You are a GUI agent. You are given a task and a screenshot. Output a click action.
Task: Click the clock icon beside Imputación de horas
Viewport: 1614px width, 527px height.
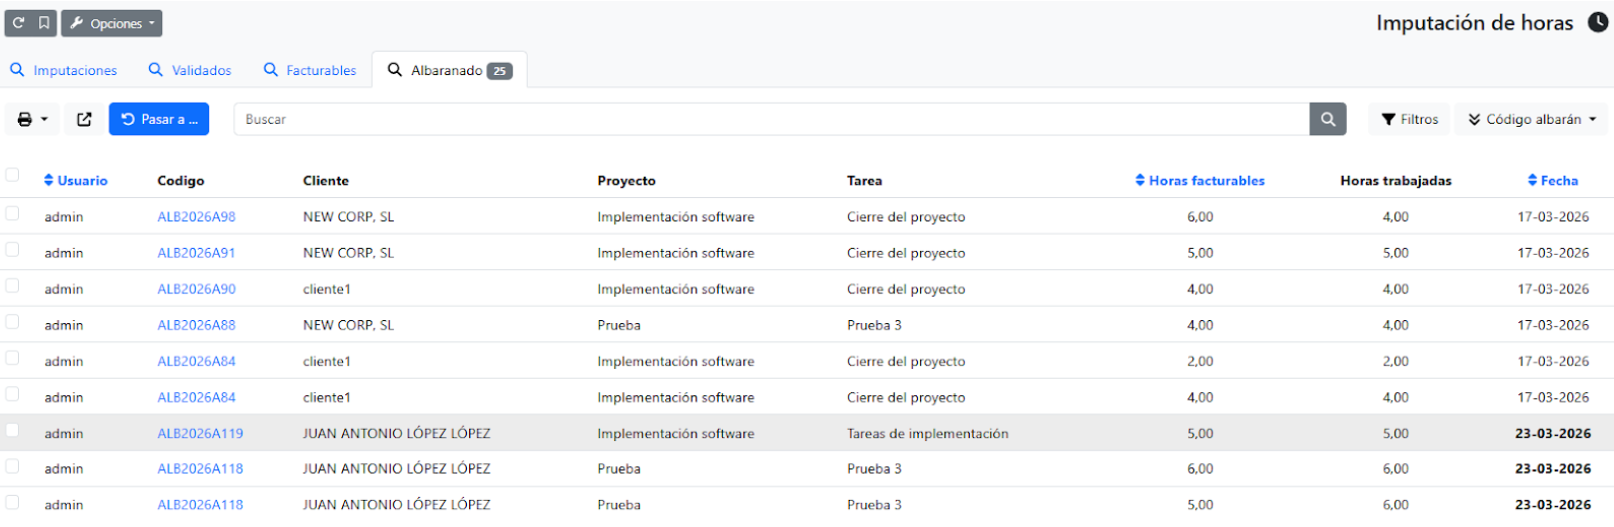point(1598,23)
